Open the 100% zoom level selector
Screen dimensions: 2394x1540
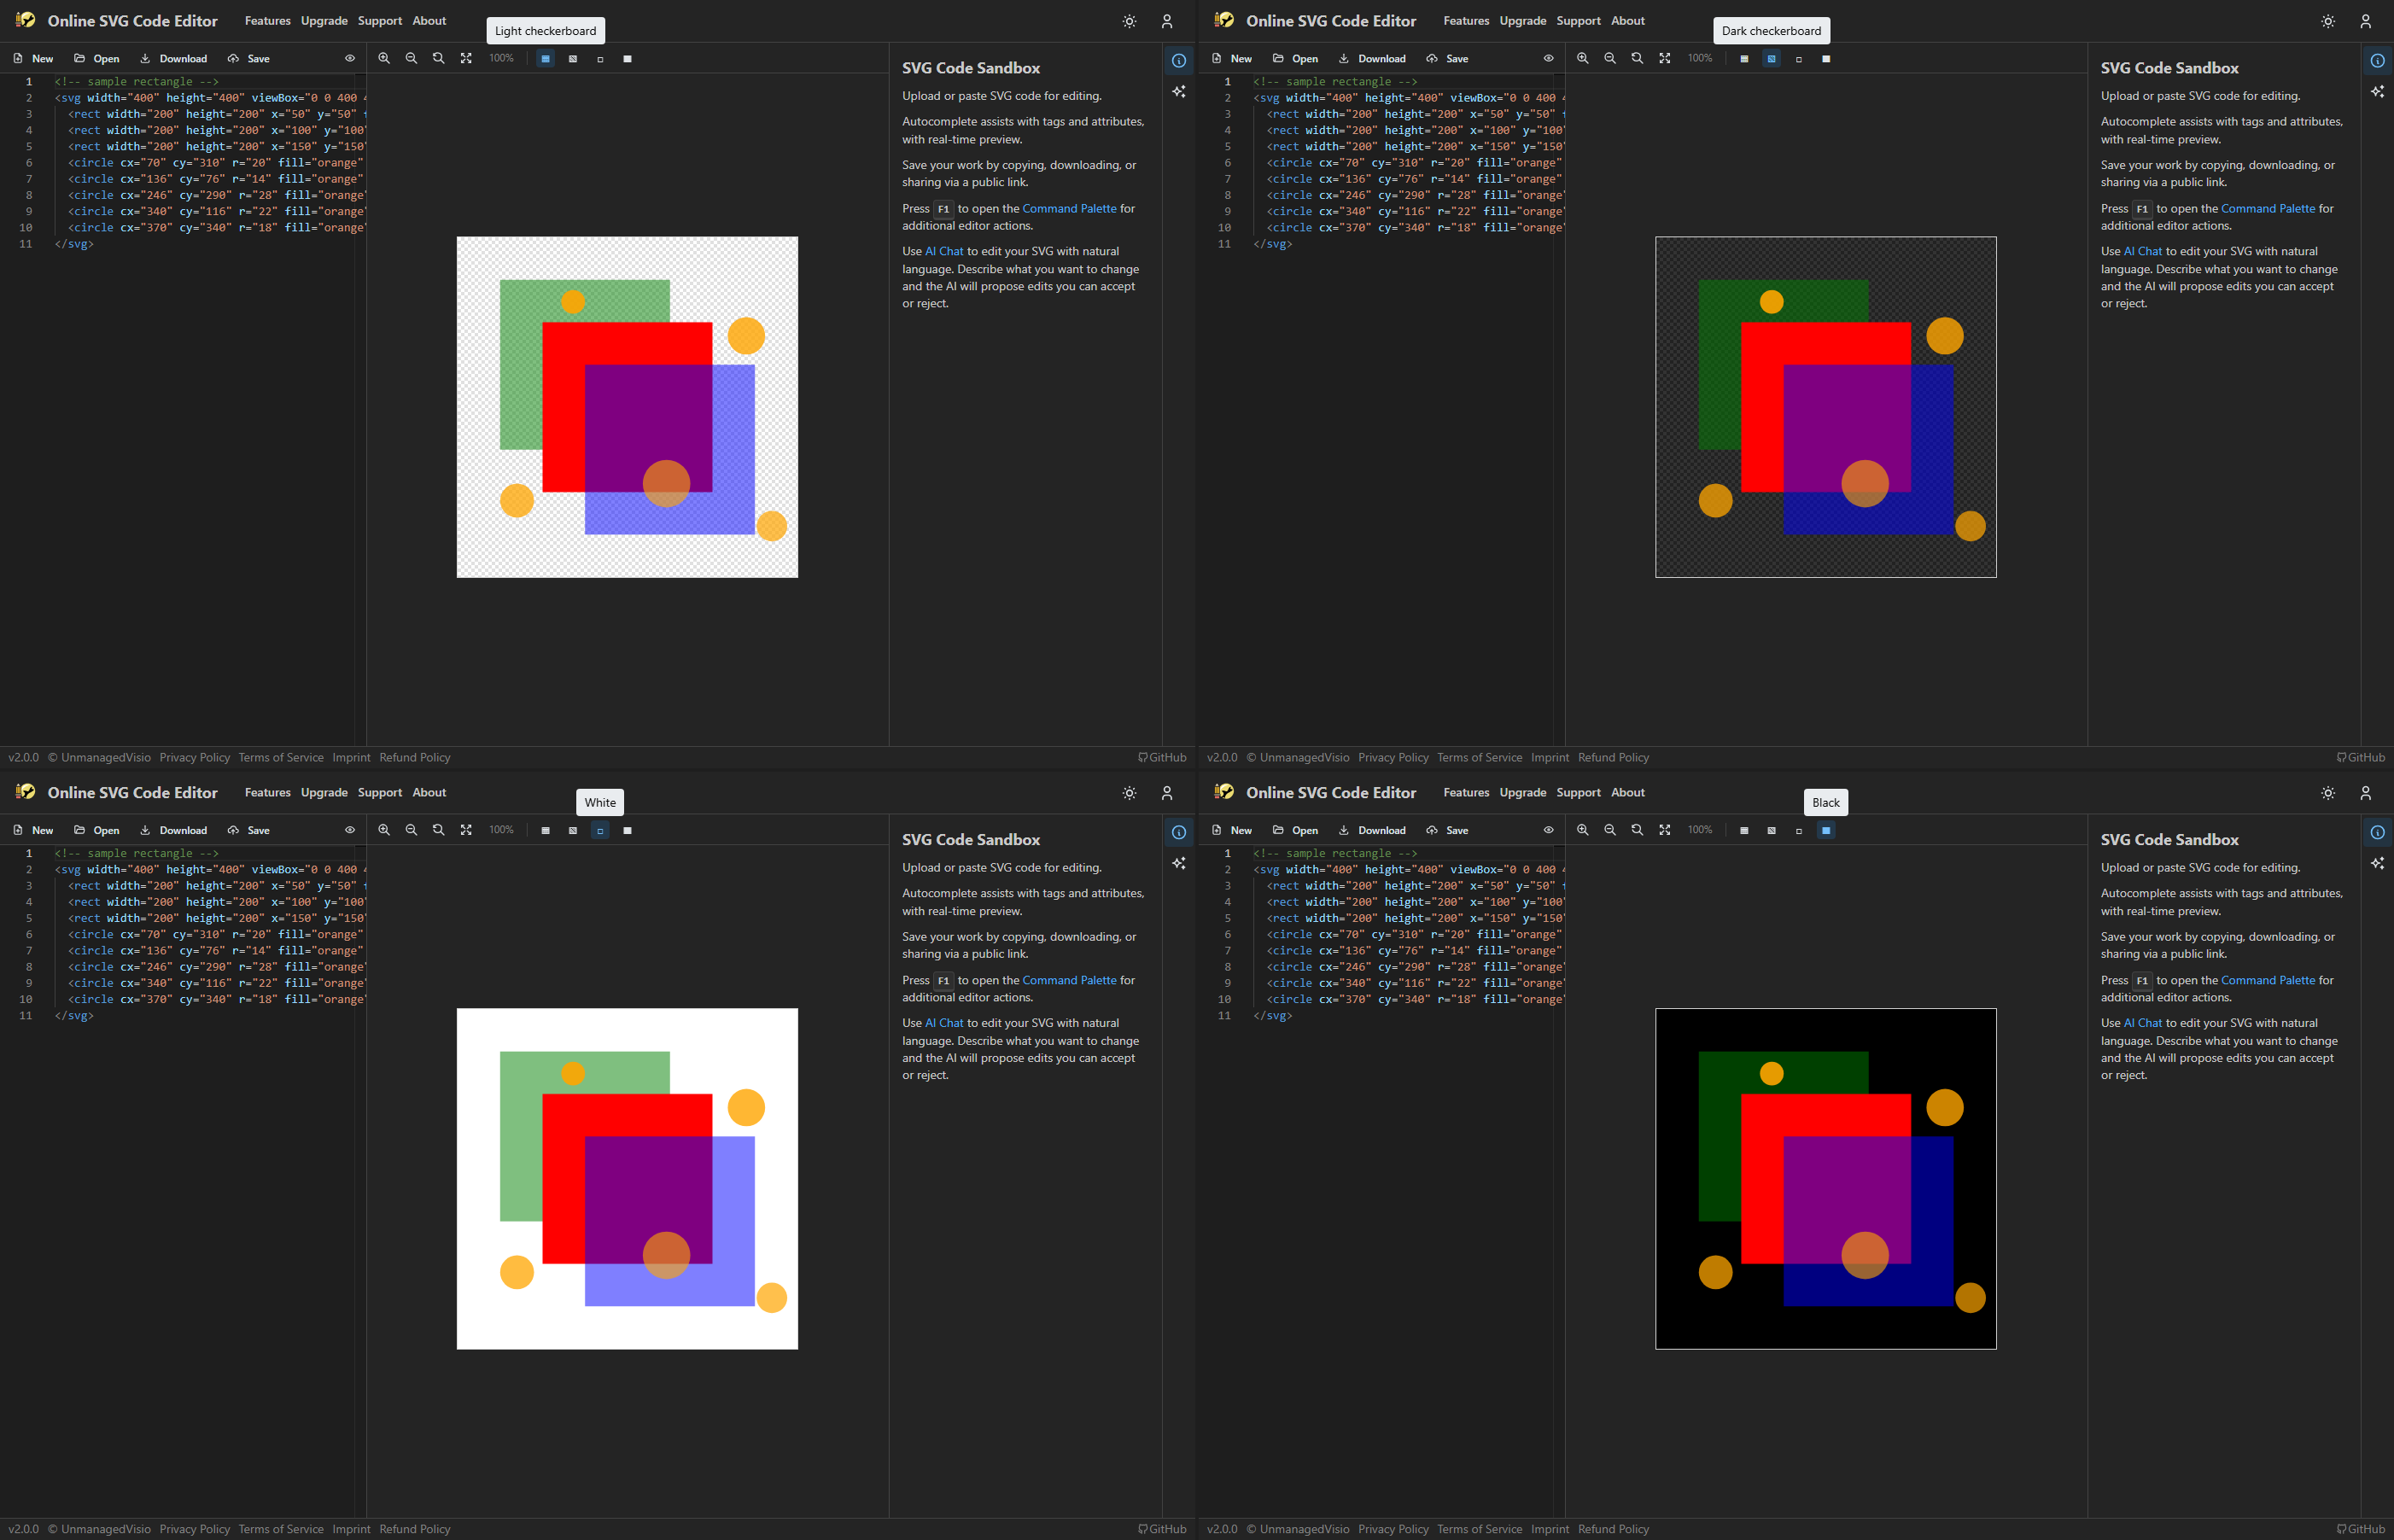(500, 58)
